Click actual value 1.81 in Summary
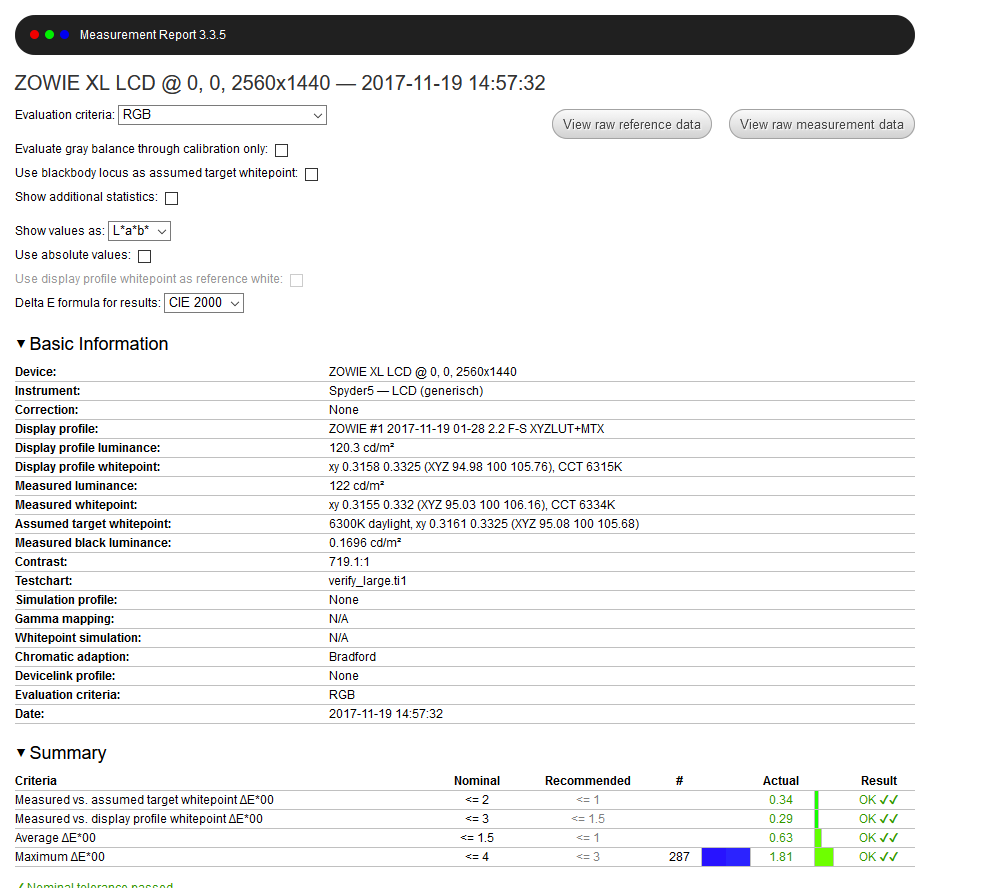This screenshot has height=888, width=992. (x=781, y=856)
